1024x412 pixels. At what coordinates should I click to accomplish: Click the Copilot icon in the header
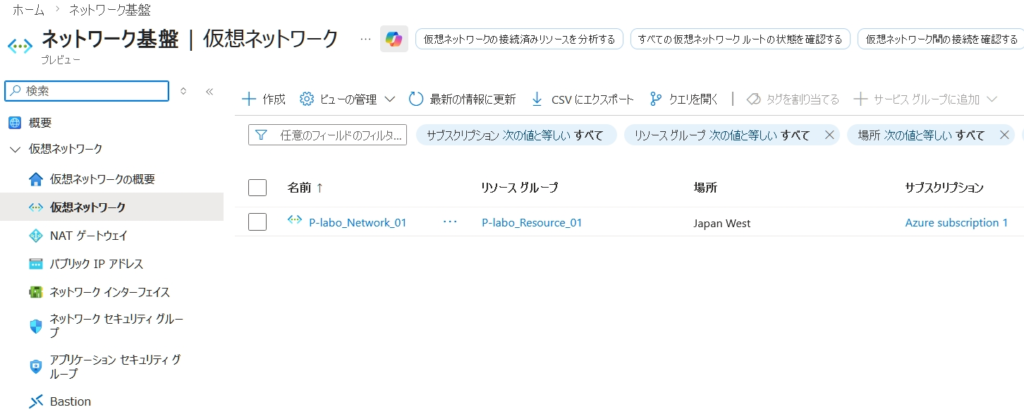[x=394, y=39]
